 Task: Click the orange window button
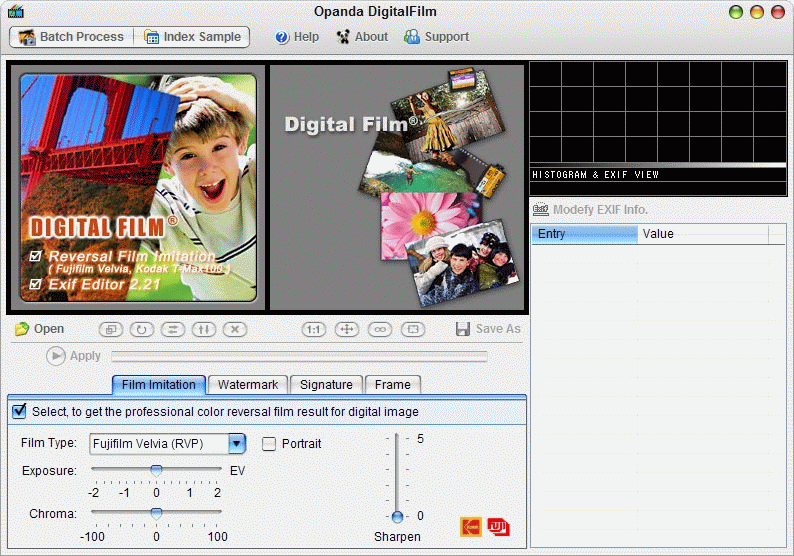(757, 12)
